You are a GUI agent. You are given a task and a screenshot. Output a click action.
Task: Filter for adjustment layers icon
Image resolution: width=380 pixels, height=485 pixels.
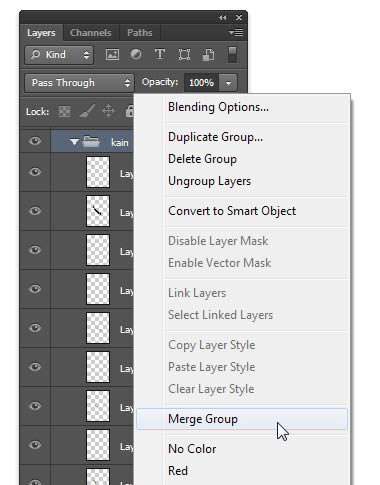click(136, 54)
